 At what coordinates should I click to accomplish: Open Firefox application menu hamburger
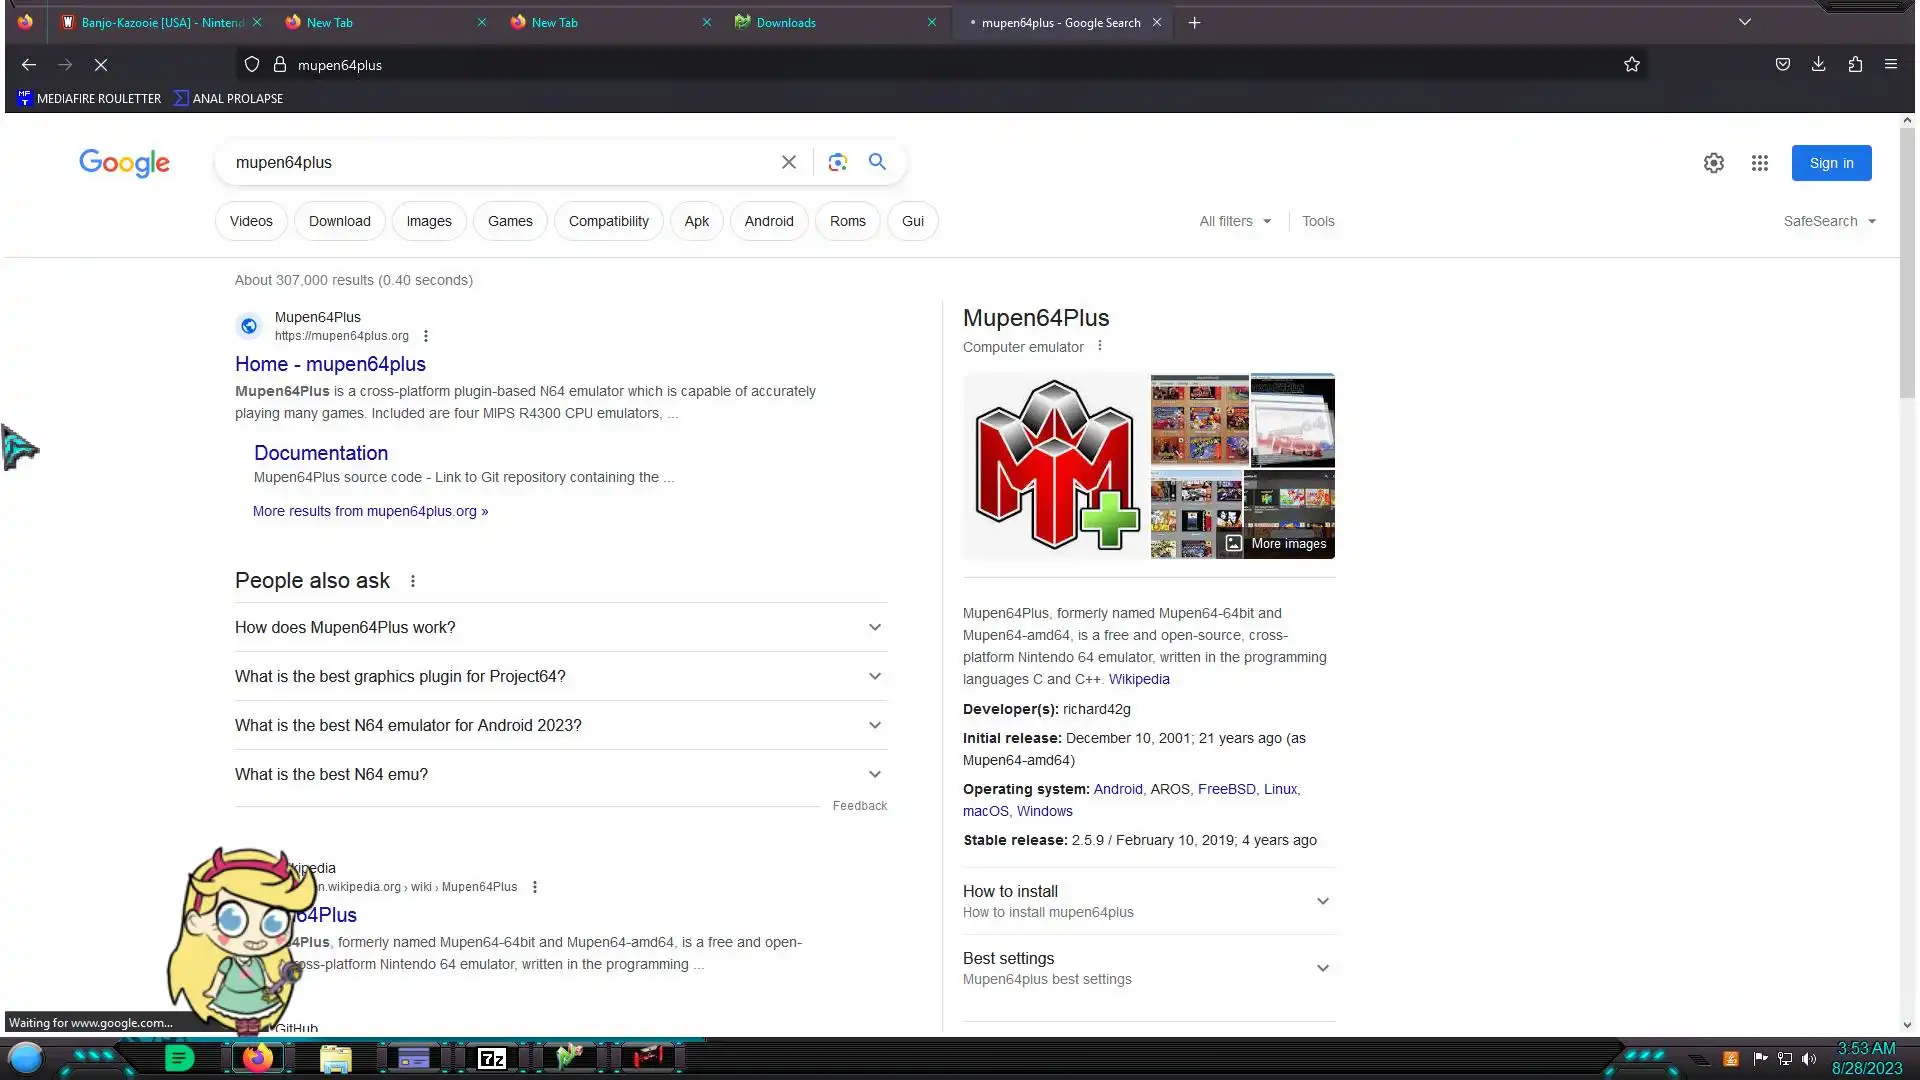(1890, 65)
